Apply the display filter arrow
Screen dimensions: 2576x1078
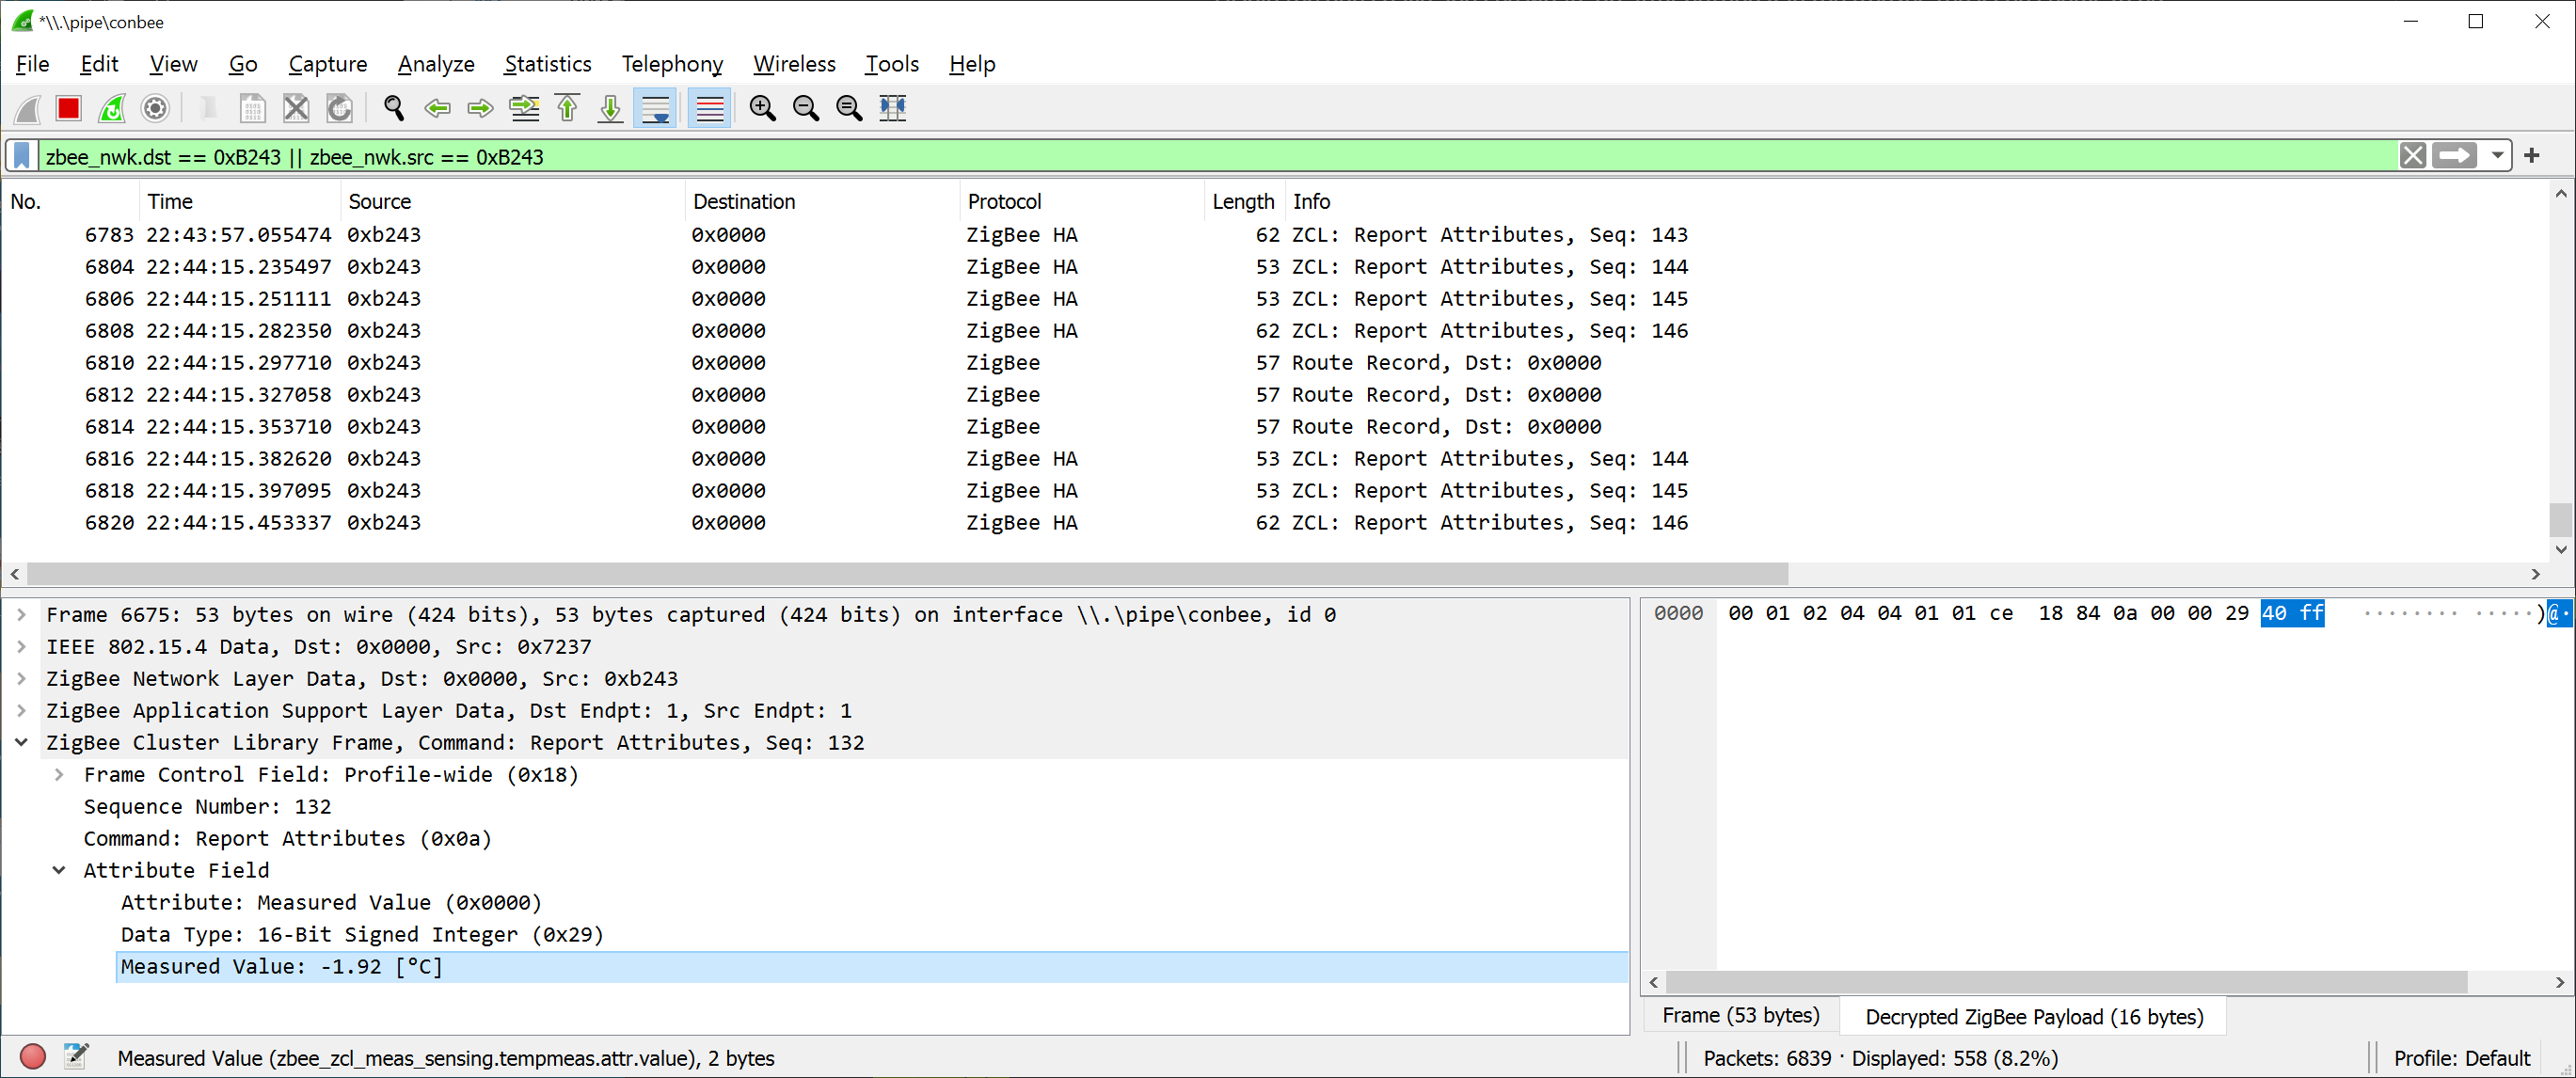pyautogui.click(x=2454, y=156)
